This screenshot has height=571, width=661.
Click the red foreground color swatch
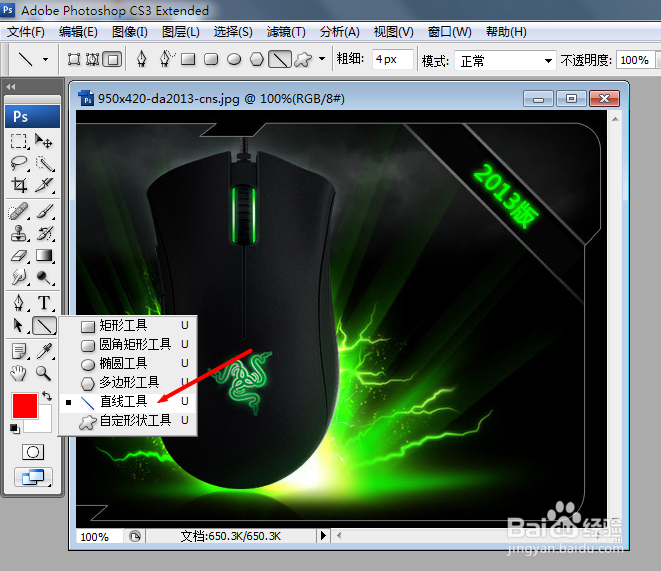tap(25, 406)
